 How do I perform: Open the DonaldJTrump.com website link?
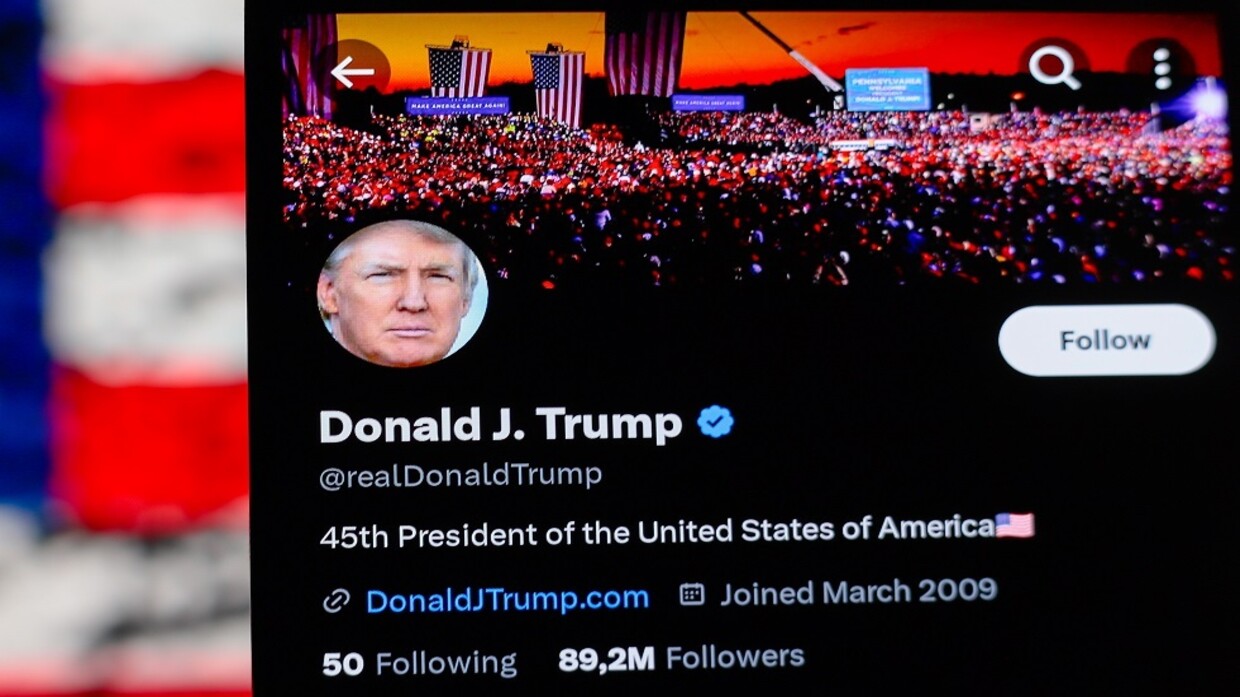point(507,600)
